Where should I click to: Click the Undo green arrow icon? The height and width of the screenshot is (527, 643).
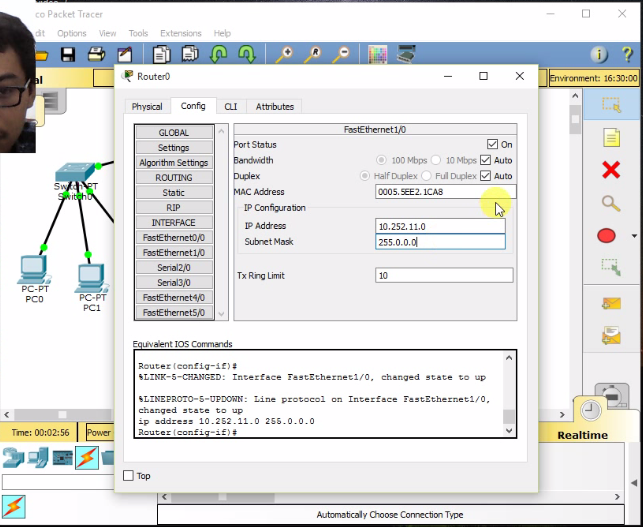coord(218,54)
